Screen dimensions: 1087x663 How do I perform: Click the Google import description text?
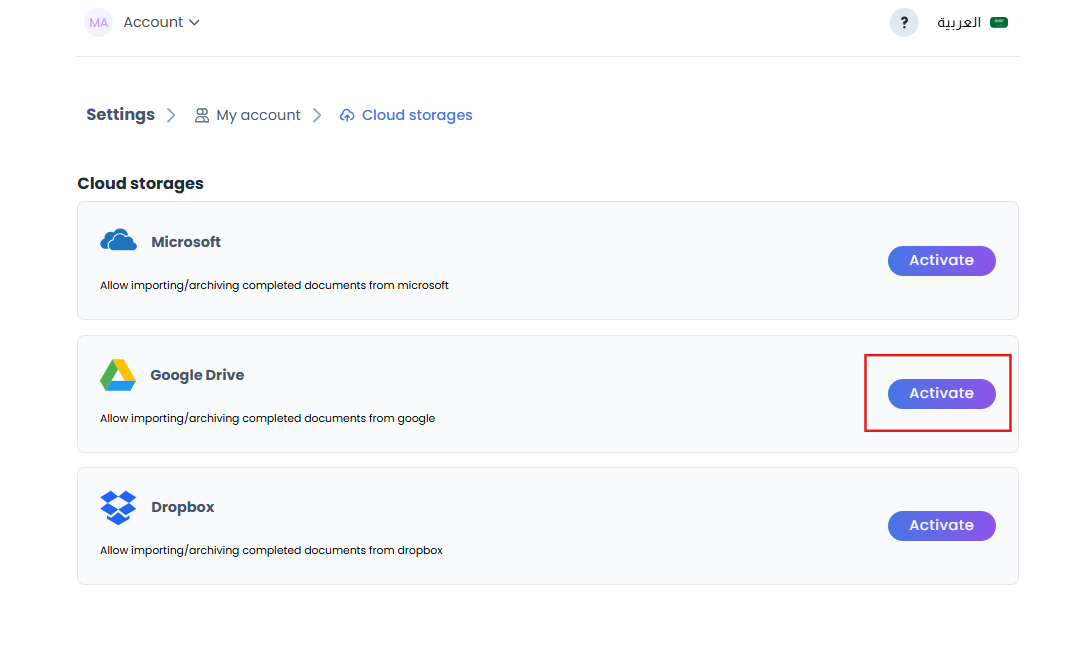point(268,418)
